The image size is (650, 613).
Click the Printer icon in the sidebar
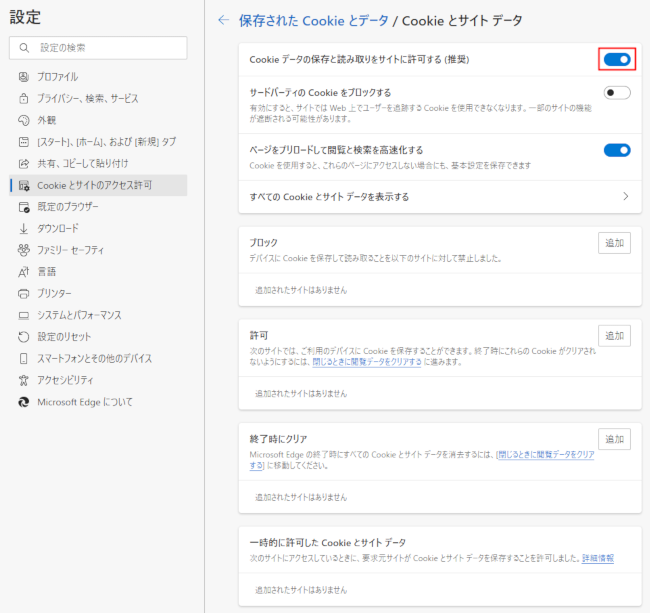coord(25,293)
